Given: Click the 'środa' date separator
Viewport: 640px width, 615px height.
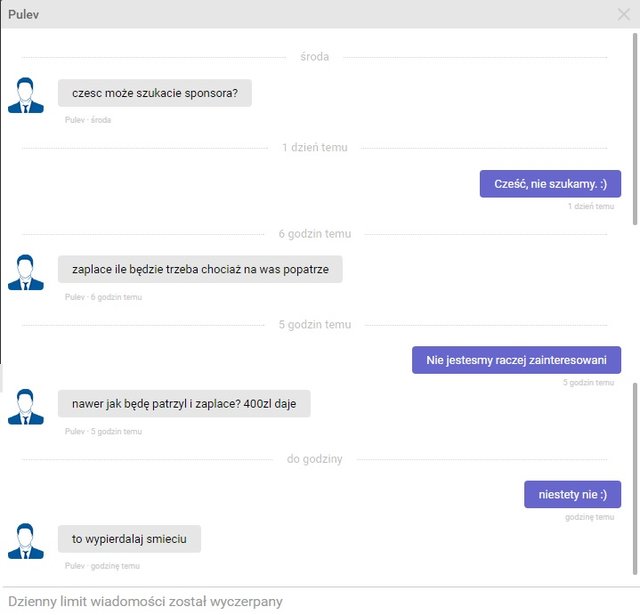Looking at the screenshot, I should [314, 57].
